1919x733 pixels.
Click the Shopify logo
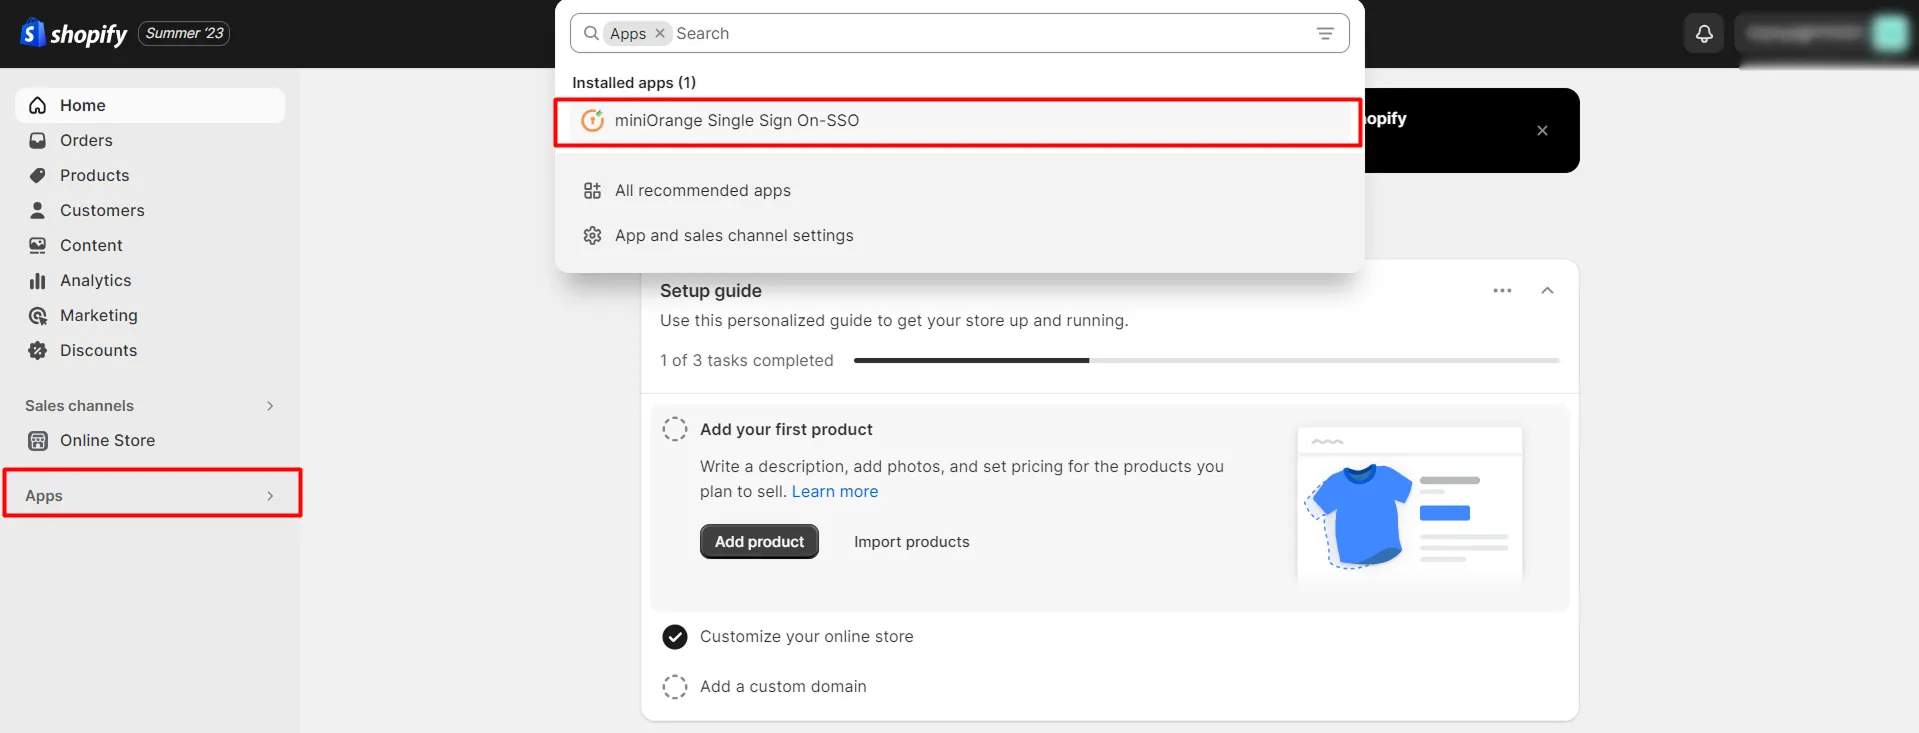click(74, 34)
